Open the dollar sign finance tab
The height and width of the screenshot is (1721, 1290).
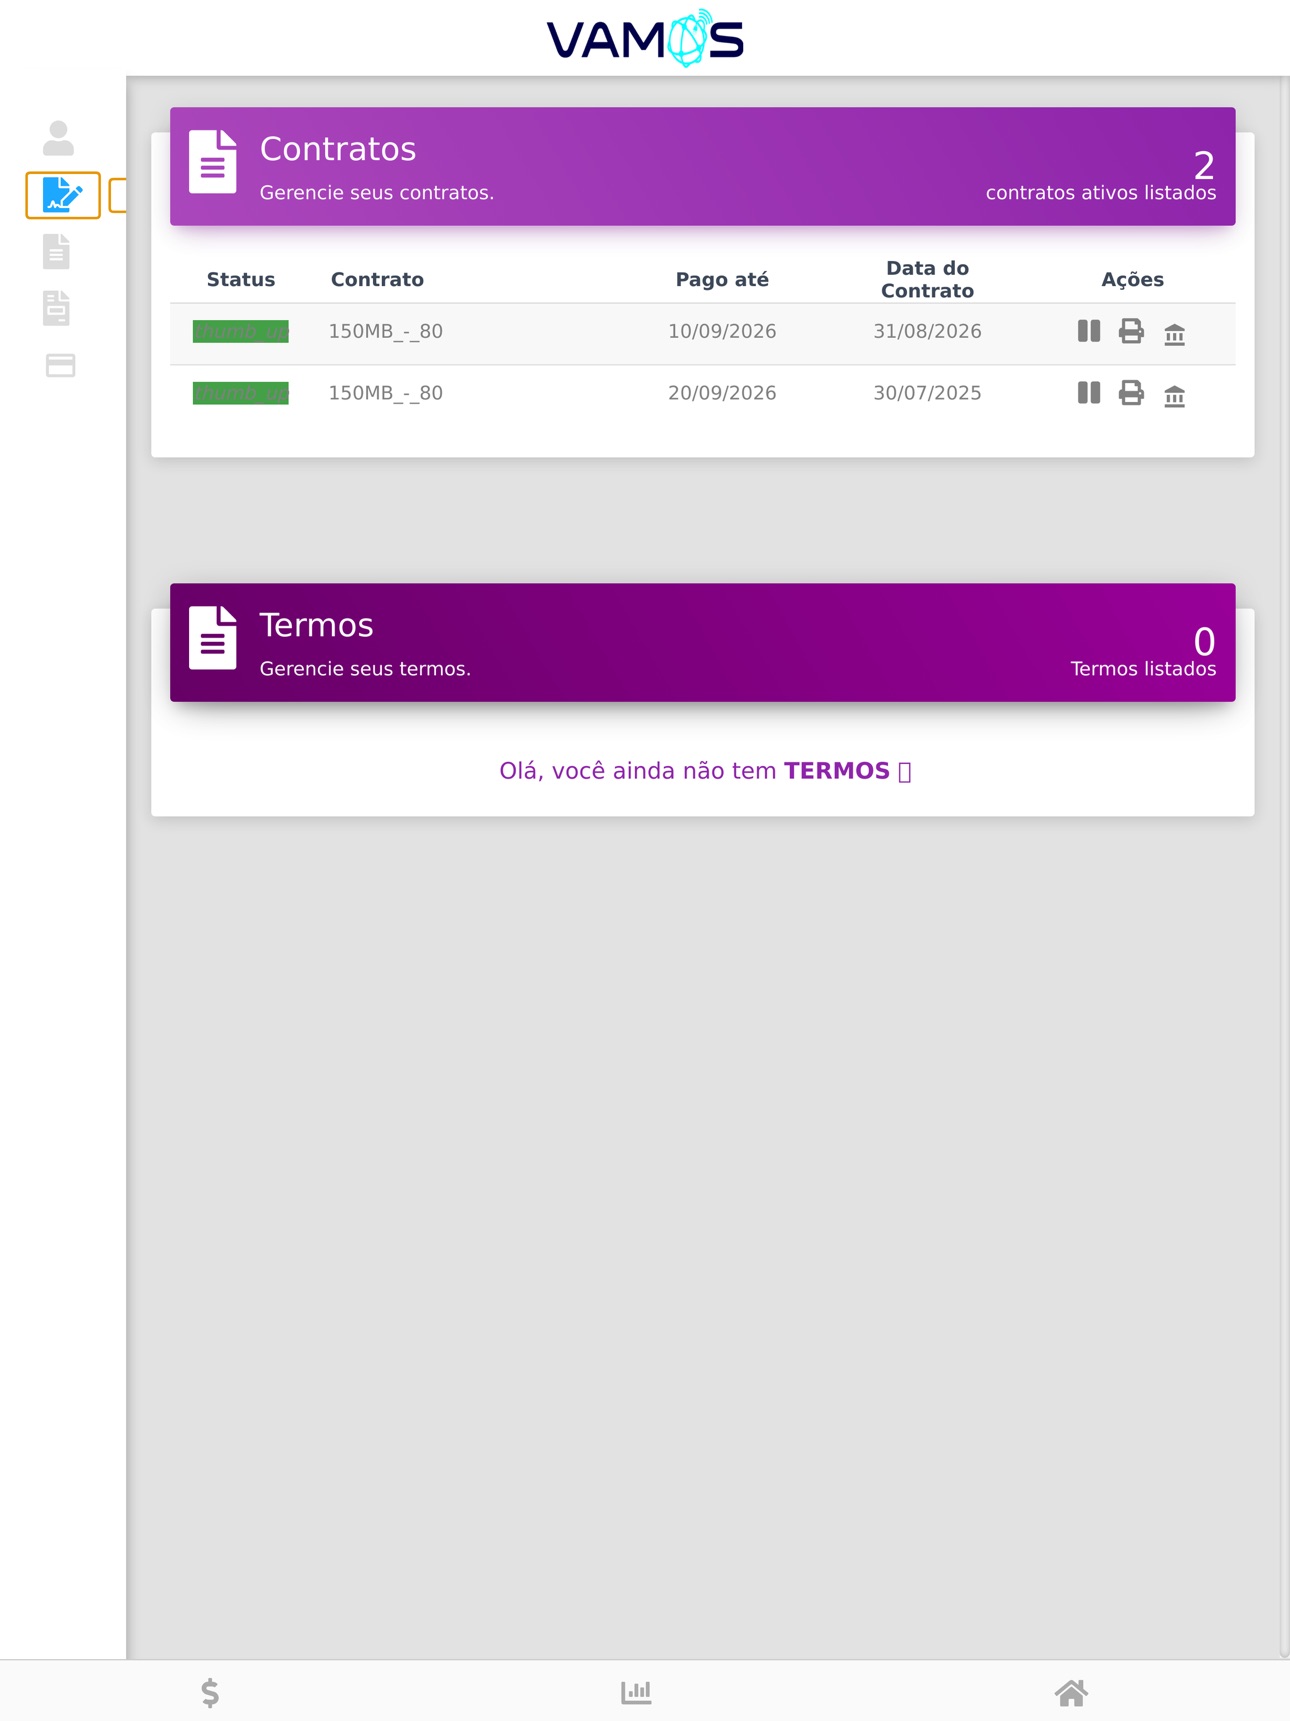(x=210, y=1692)
